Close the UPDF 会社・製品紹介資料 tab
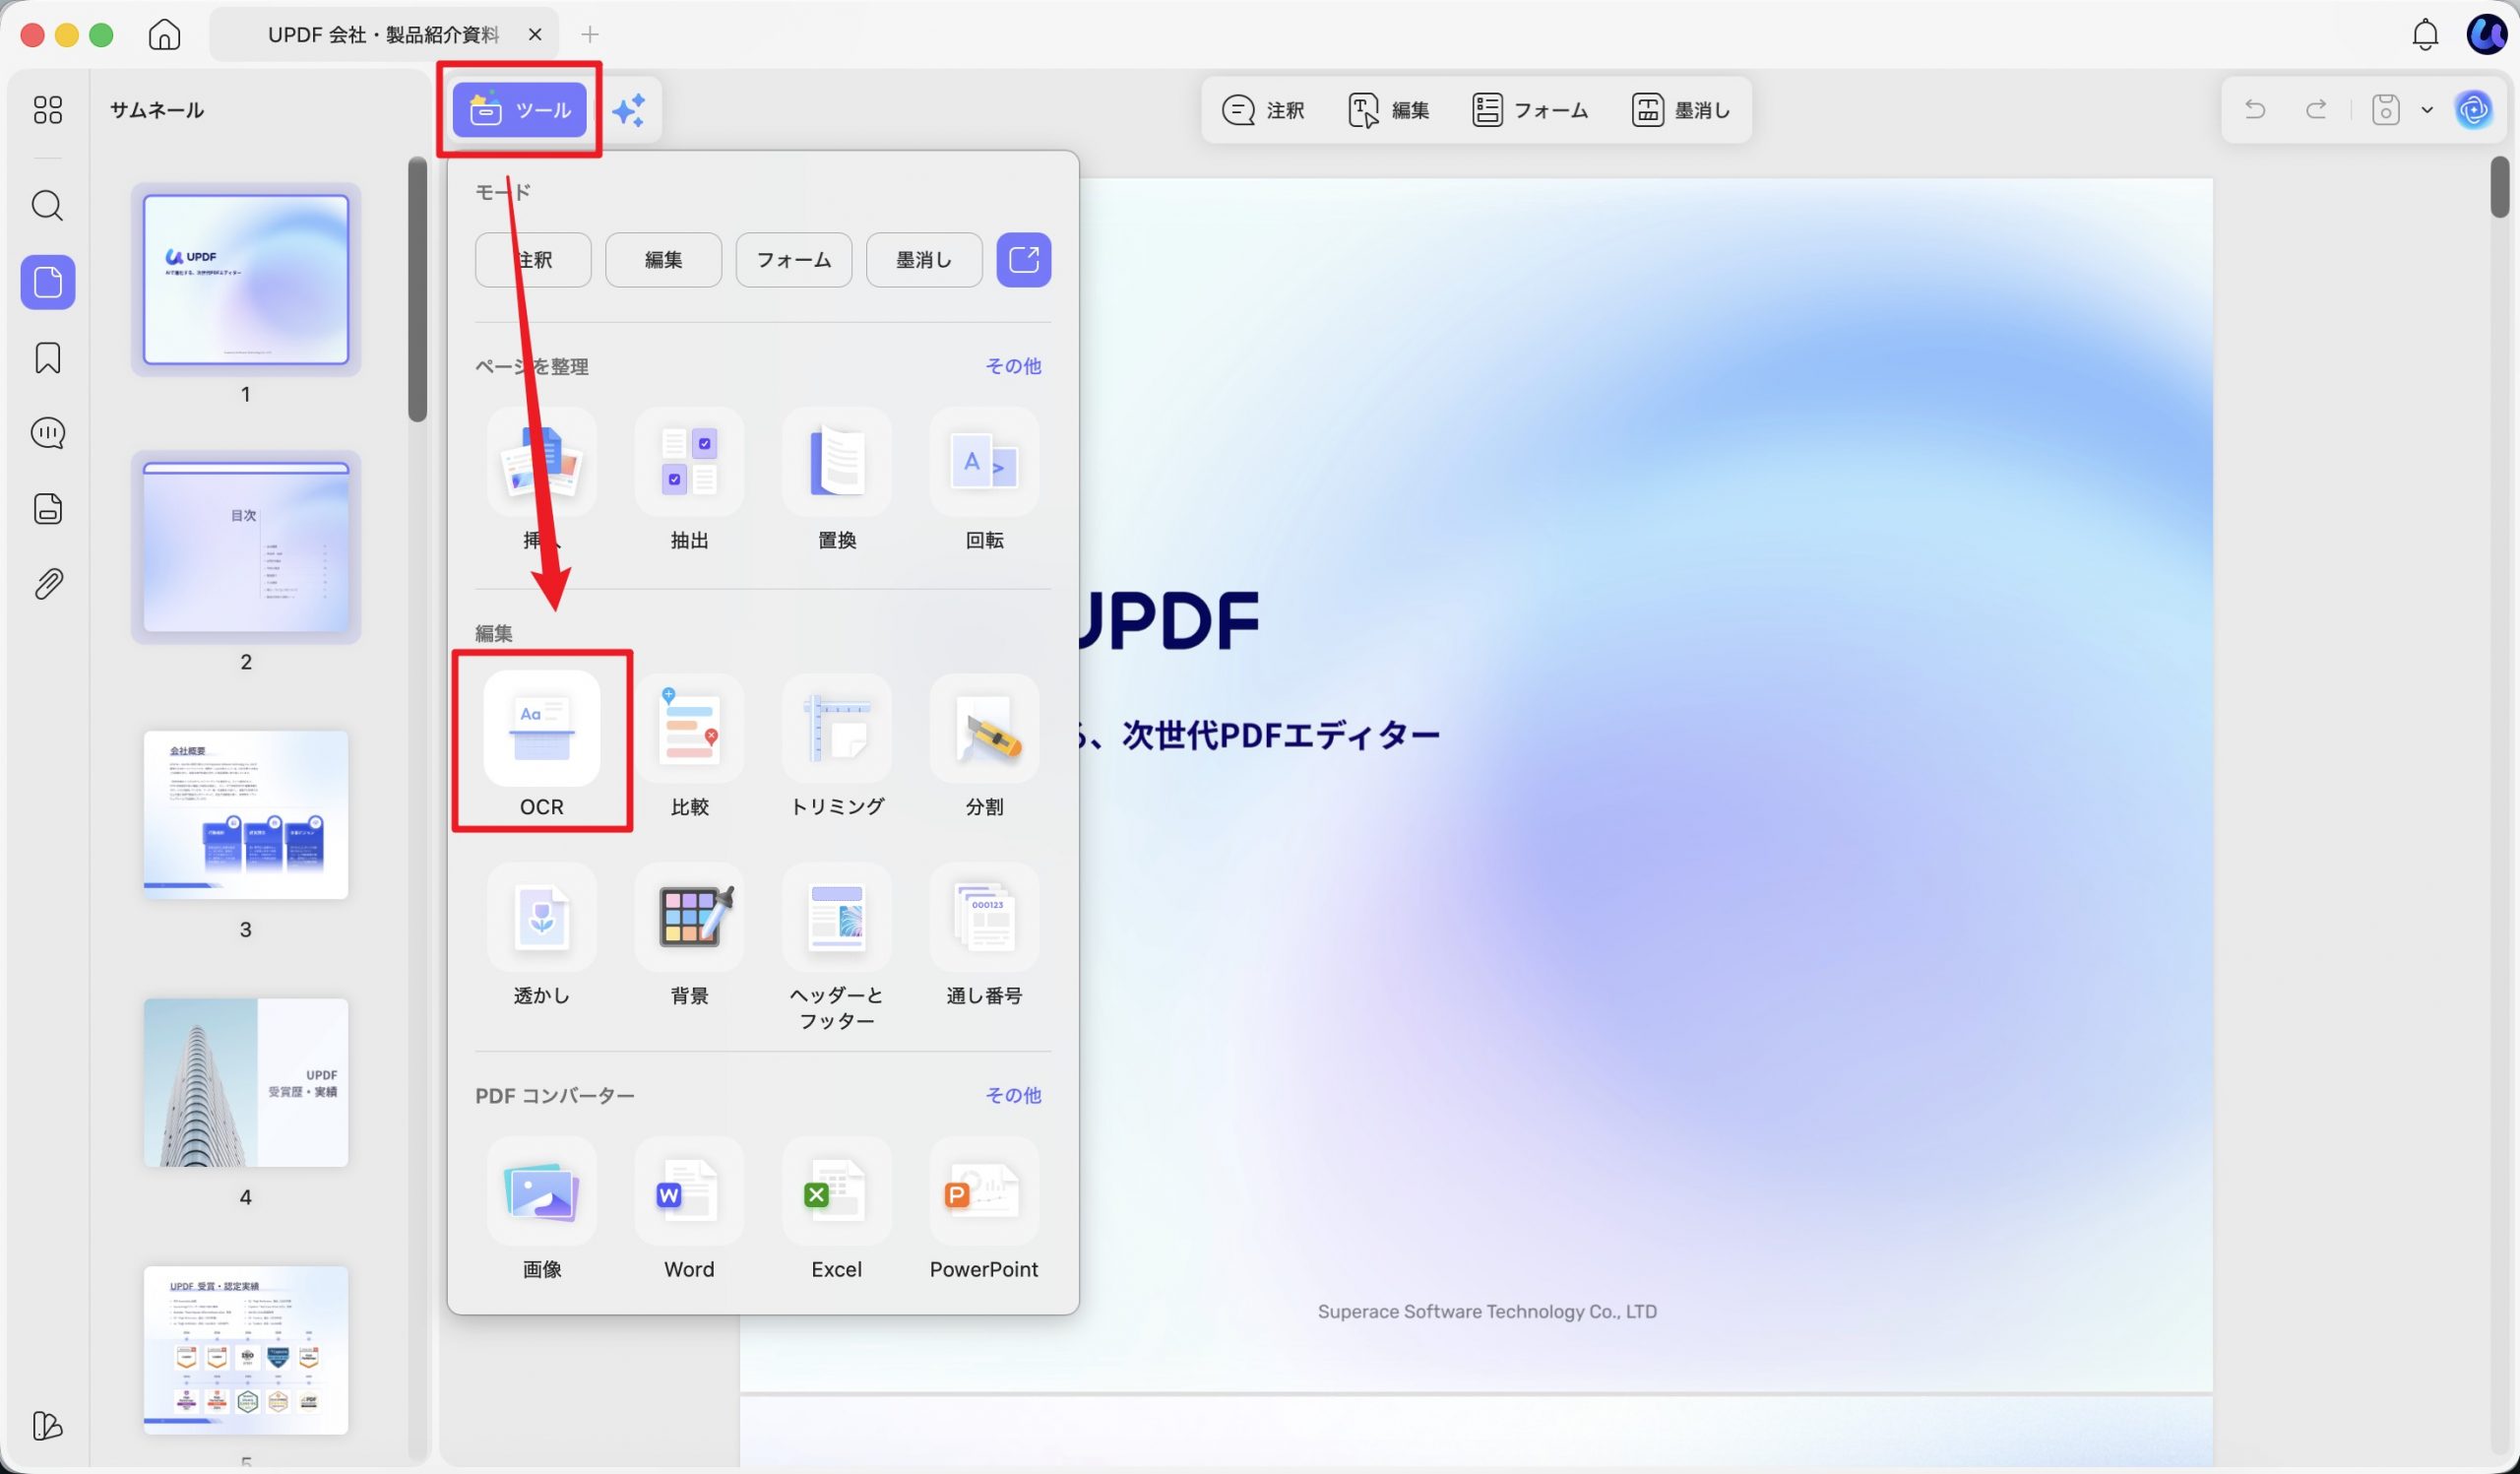The height and width of the screenshot is (1474, 2520). [x=535, y=35]
